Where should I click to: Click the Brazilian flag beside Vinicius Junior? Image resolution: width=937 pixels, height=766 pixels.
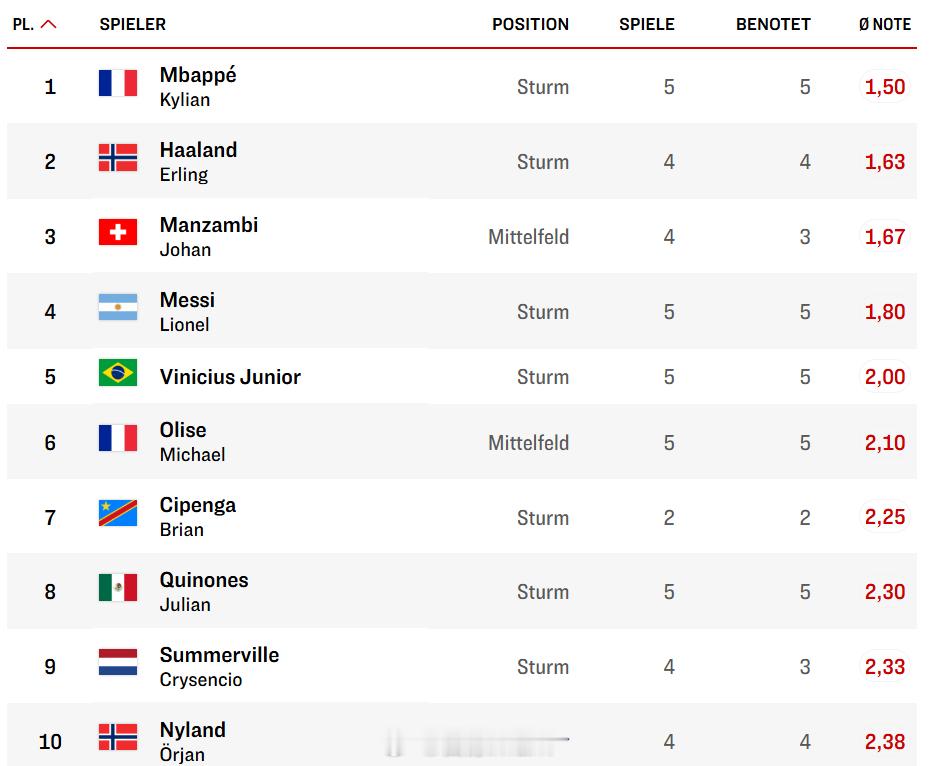118,372
